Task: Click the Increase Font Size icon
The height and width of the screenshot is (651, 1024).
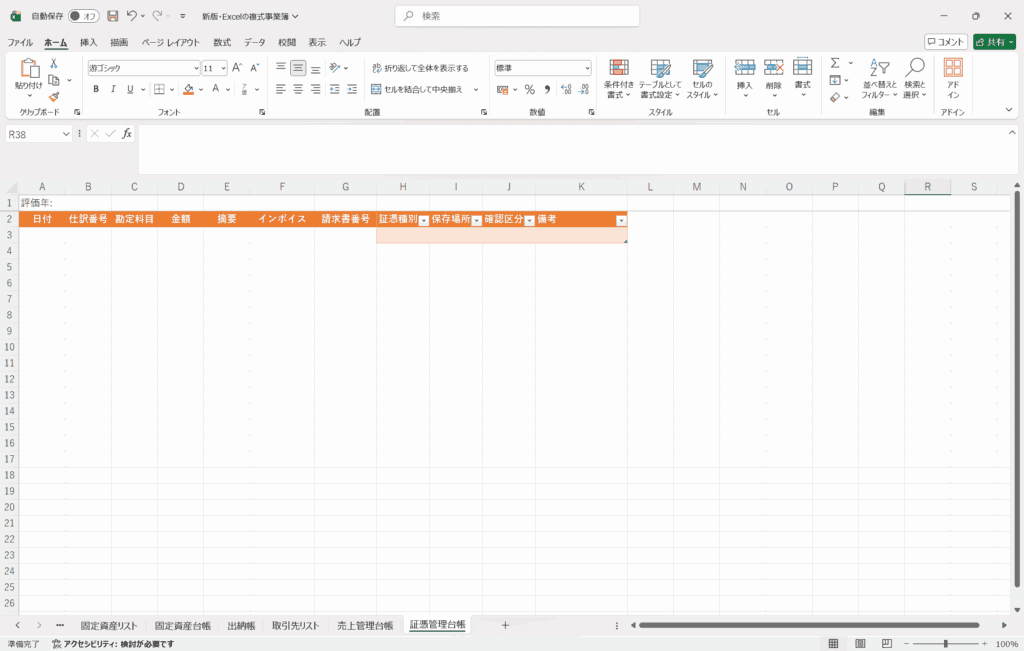Action: click(x=237, y=68)
